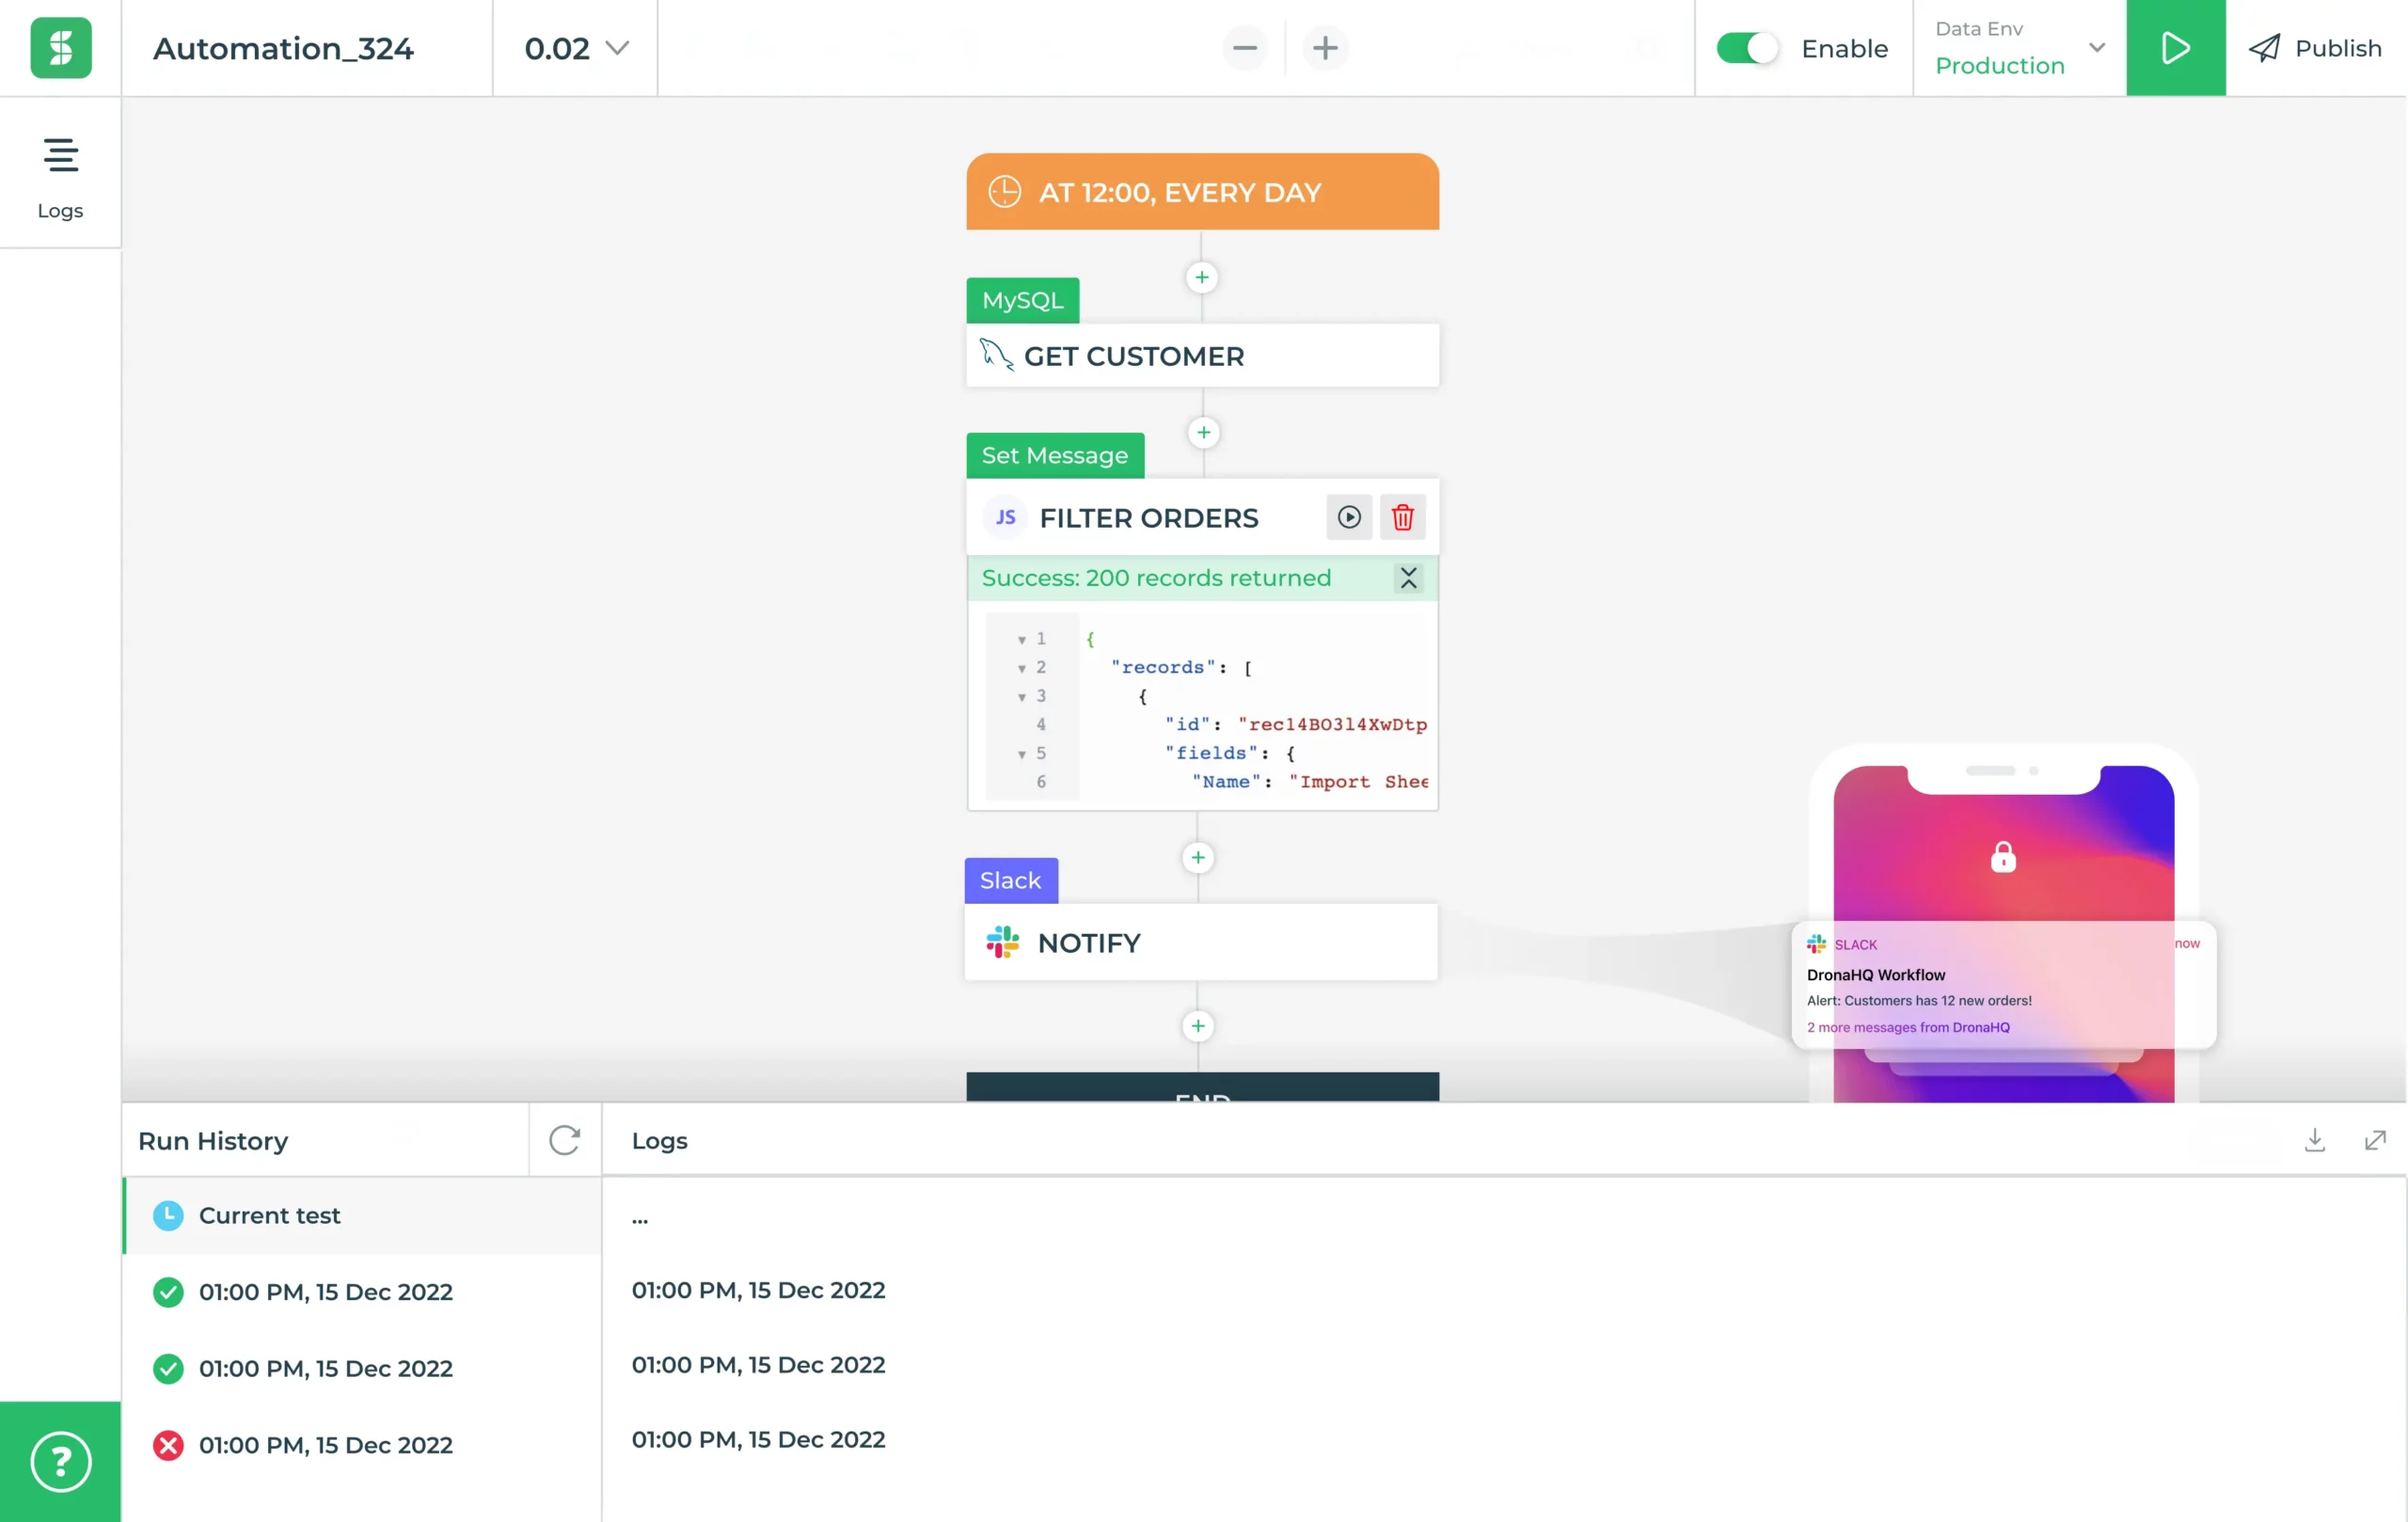The height and width of the screenshot is (1522, 2408).
Task: Delete the Filter Orders step
Action: (x=1402, y=517)
